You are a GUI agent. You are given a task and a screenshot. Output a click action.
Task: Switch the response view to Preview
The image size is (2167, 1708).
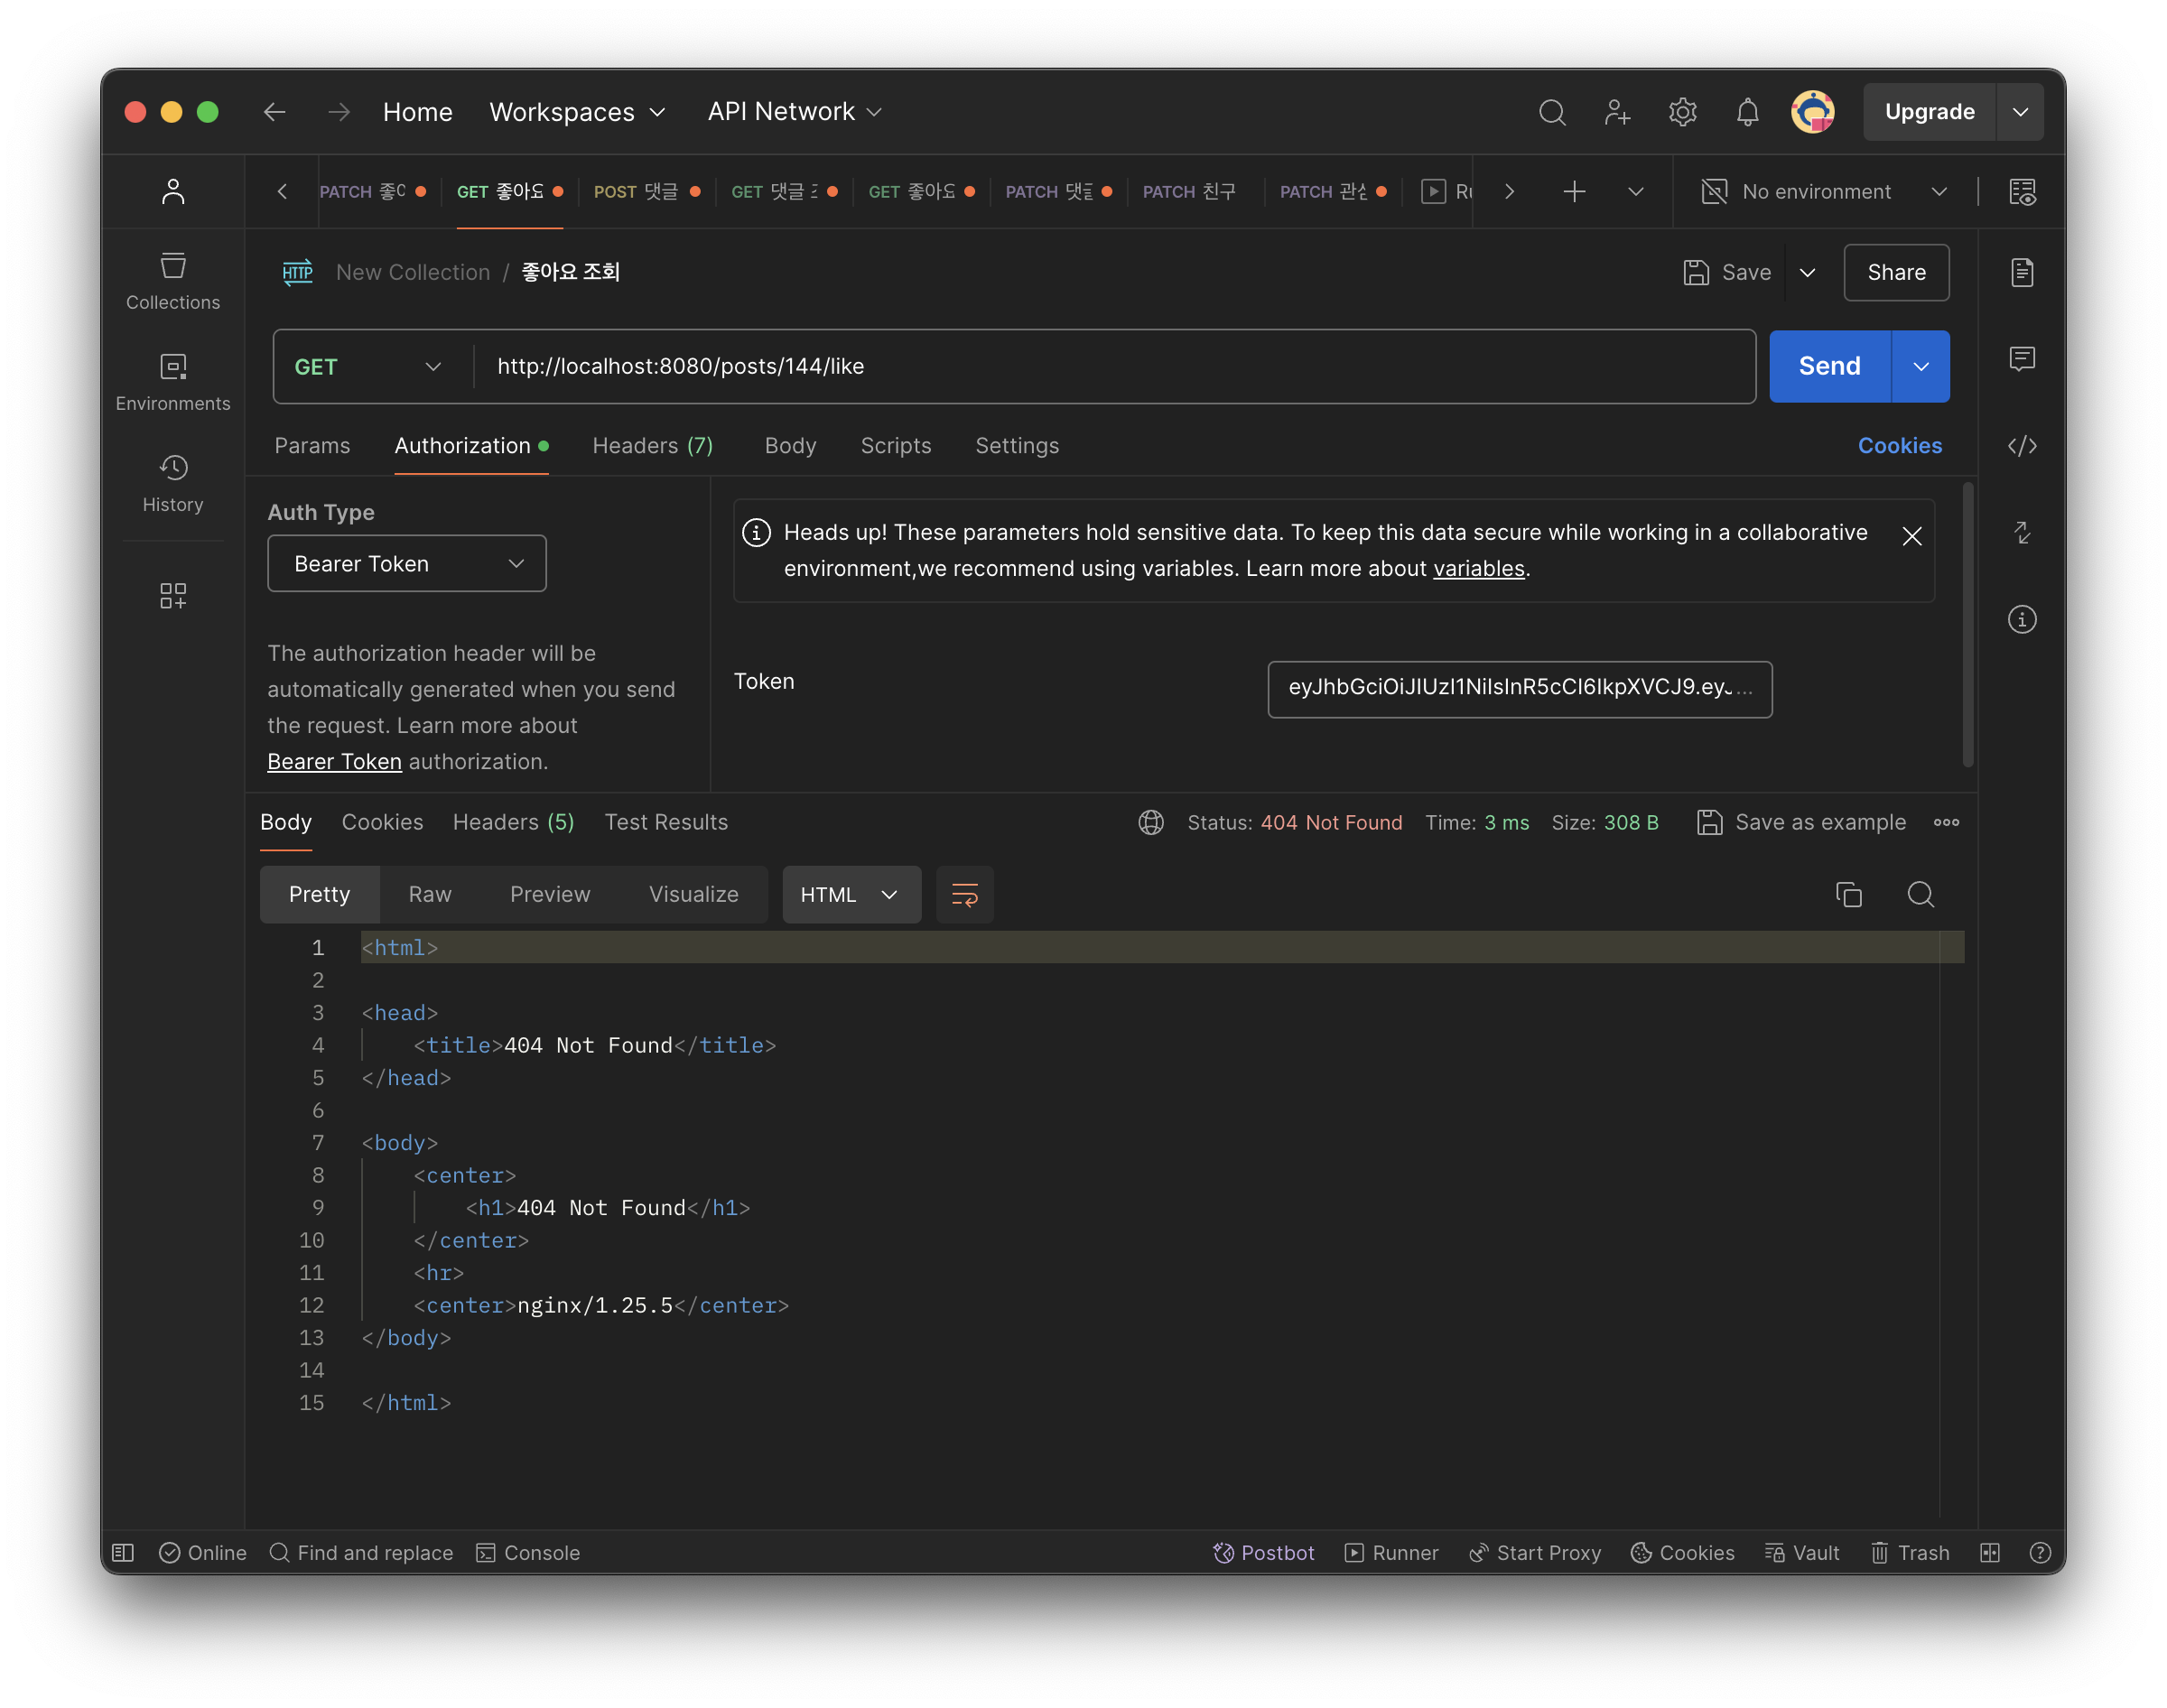tap(550, 894)
